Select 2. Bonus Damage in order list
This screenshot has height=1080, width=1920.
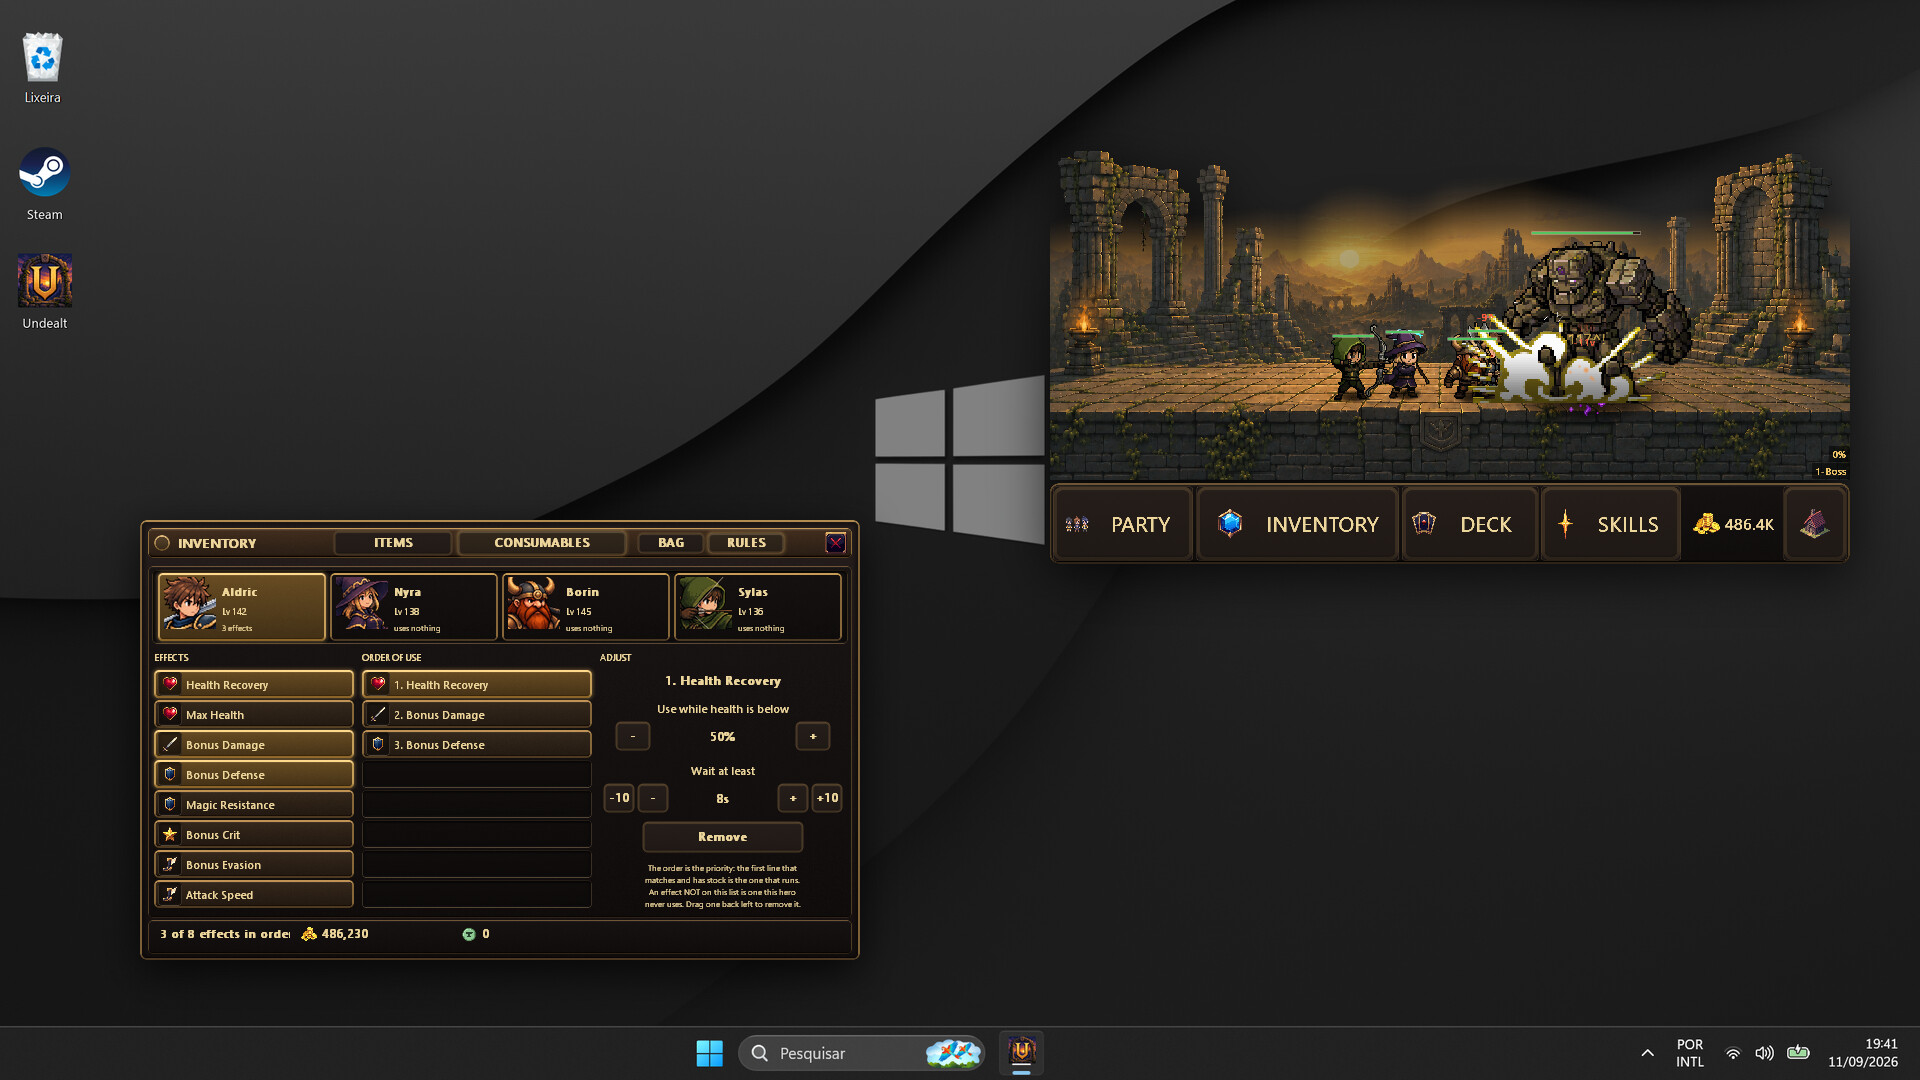[x=477, y=715]
